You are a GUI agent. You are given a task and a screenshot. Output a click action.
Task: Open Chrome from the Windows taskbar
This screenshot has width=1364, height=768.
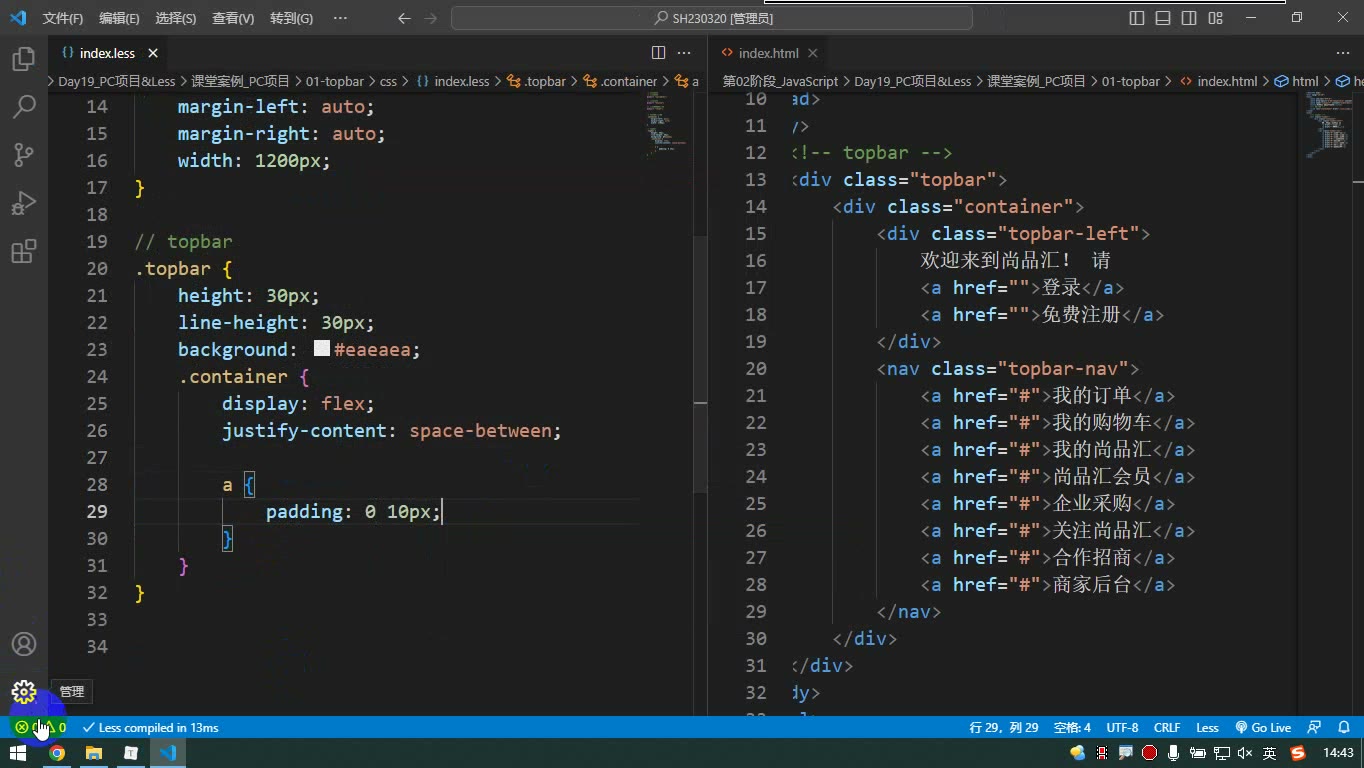point(57,753)
